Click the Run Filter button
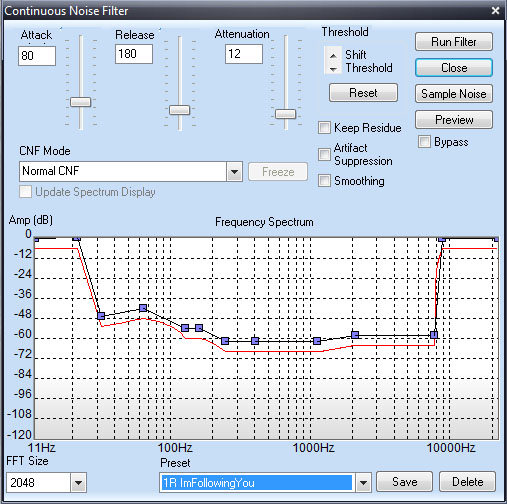 point(454,42)
